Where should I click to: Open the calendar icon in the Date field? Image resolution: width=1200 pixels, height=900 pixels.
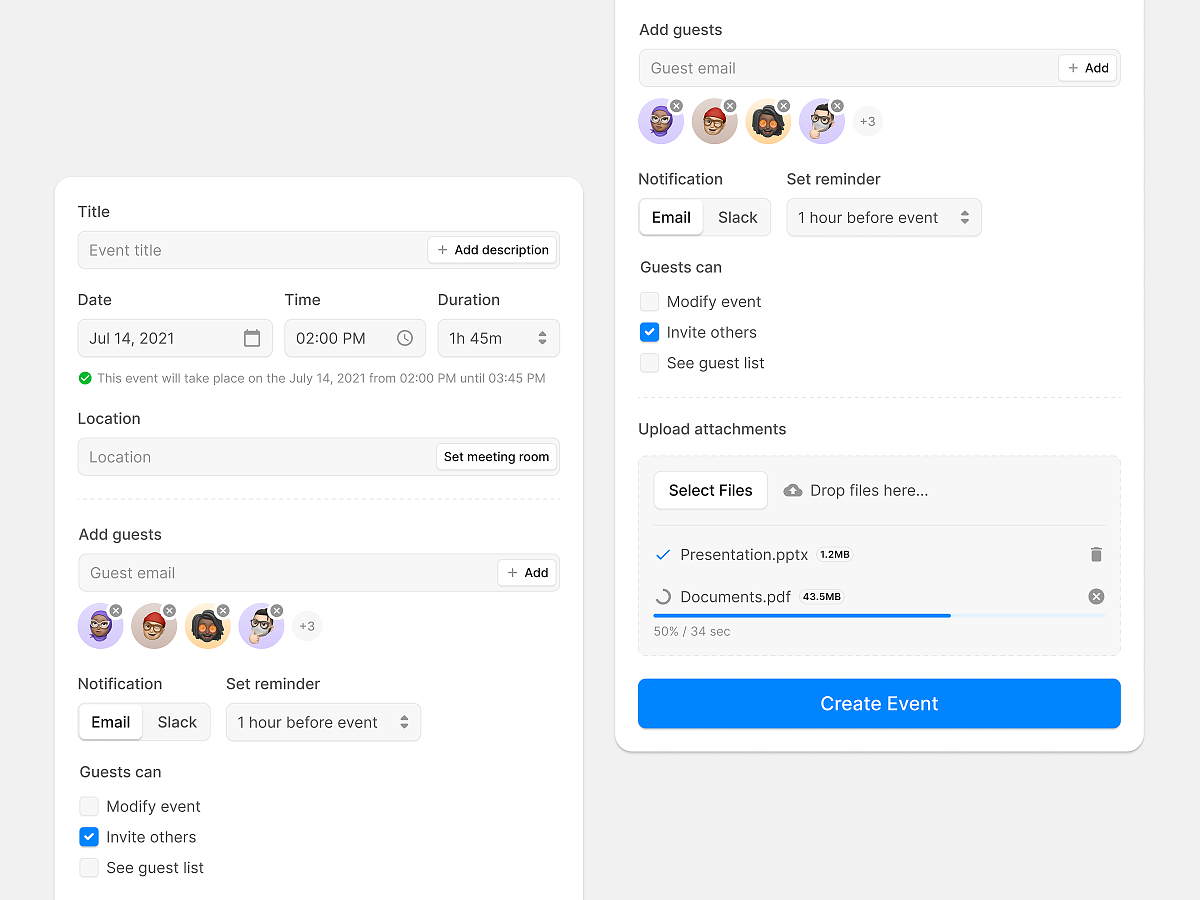[x=252, y=338]
